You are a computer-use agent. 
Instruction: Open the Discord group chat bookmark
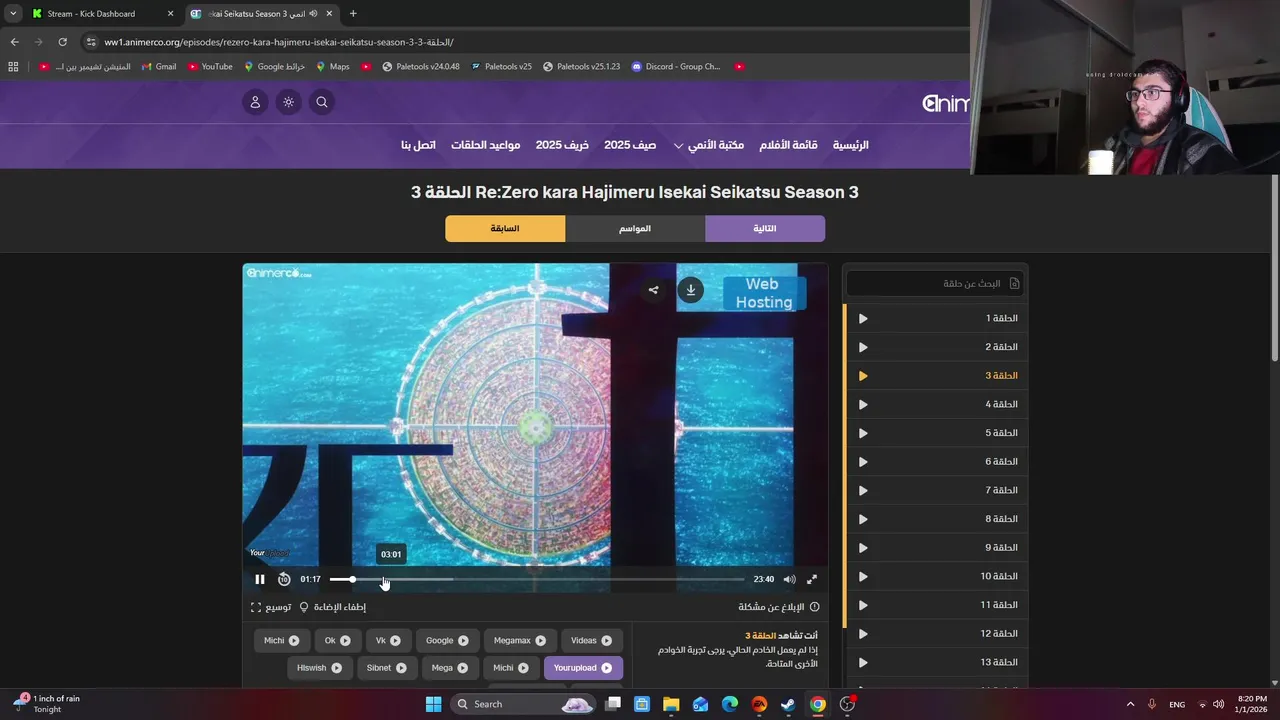pyautogui.click(x=676, y=67)
